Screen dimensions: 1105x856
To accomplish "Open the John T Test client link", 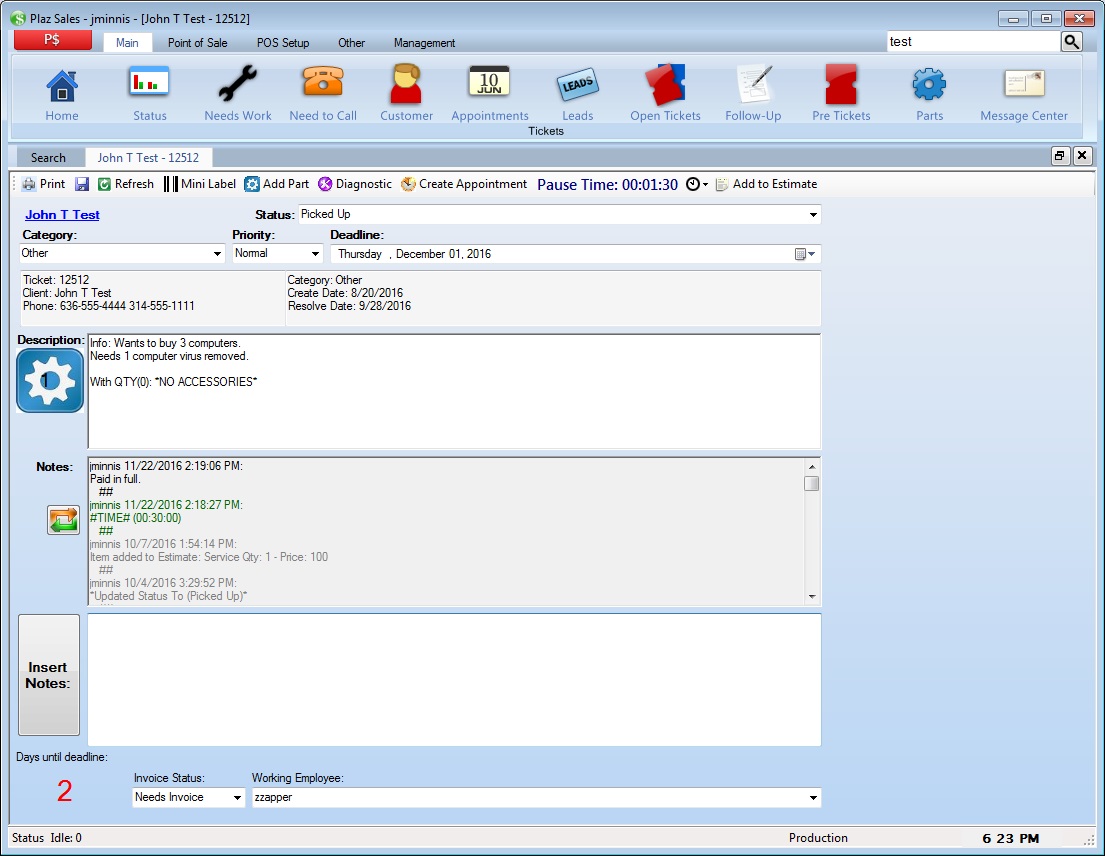I will pos(62,215).
